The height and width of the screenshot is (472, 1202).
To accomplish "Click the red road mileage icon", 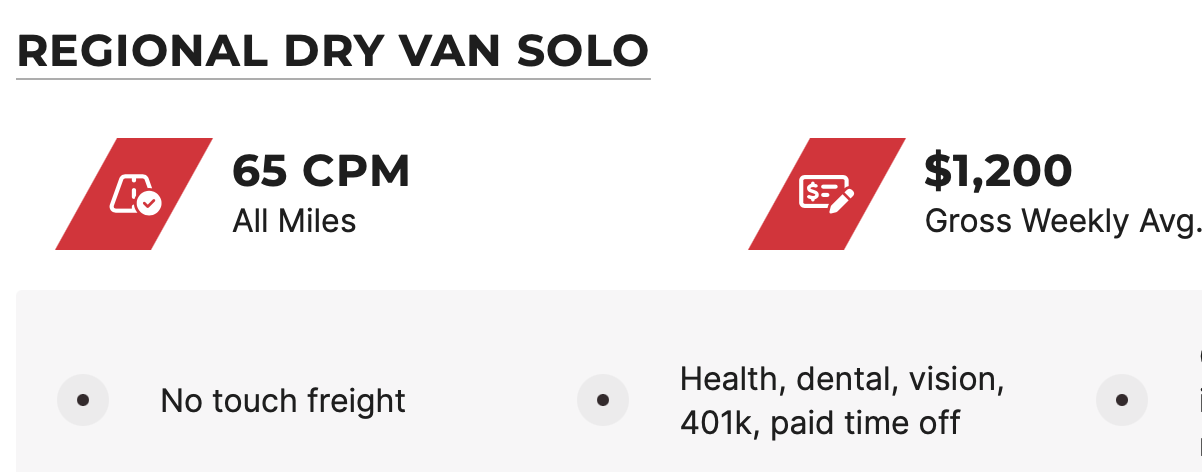I will point(134,193).
